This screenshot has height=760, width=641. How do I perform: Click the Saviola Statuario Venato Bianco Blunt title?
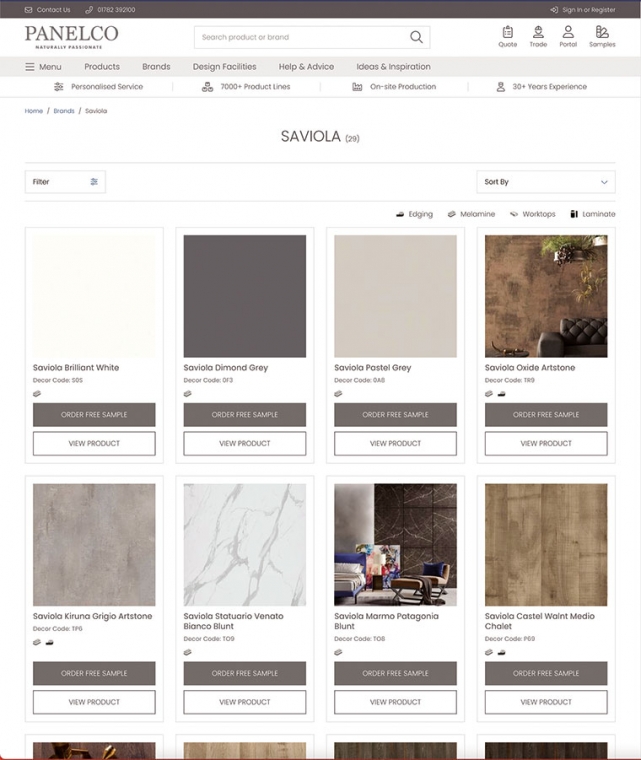[233, 621]
